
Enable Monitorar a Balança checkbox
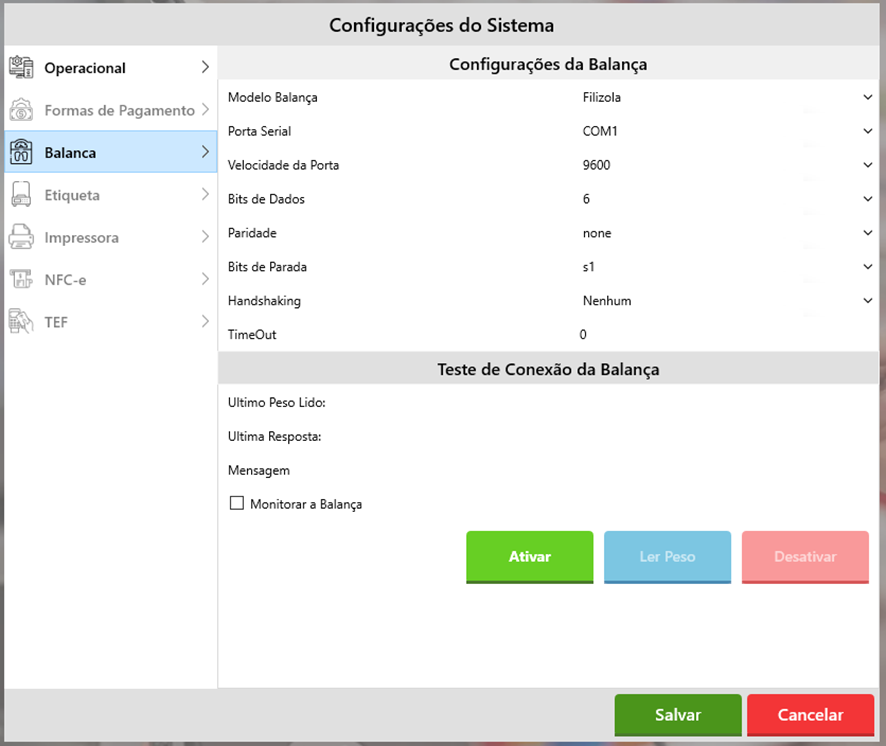[x=237, y=504]
